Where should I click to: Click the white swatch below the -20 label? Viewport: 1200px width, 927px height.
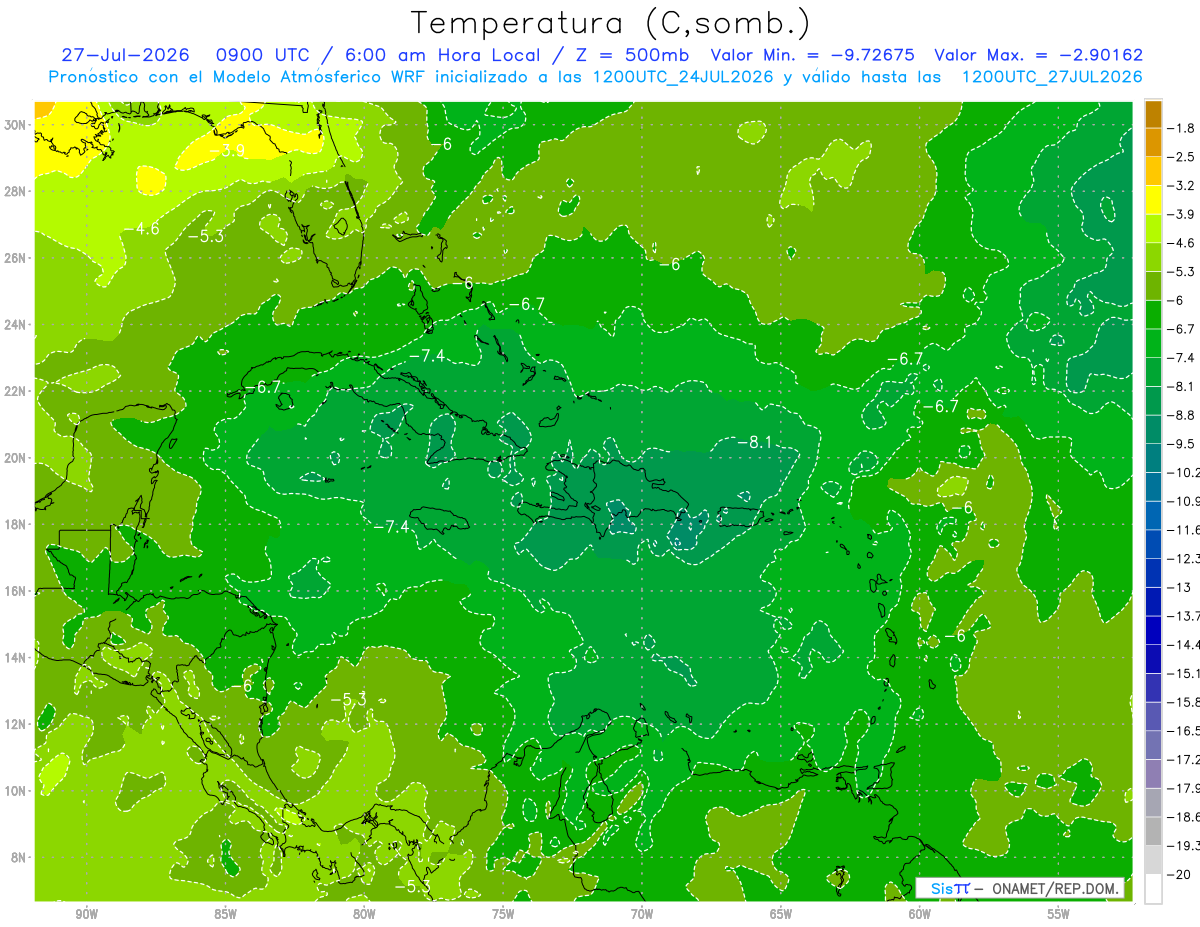pyautogui.click(x=1153, y=889)
